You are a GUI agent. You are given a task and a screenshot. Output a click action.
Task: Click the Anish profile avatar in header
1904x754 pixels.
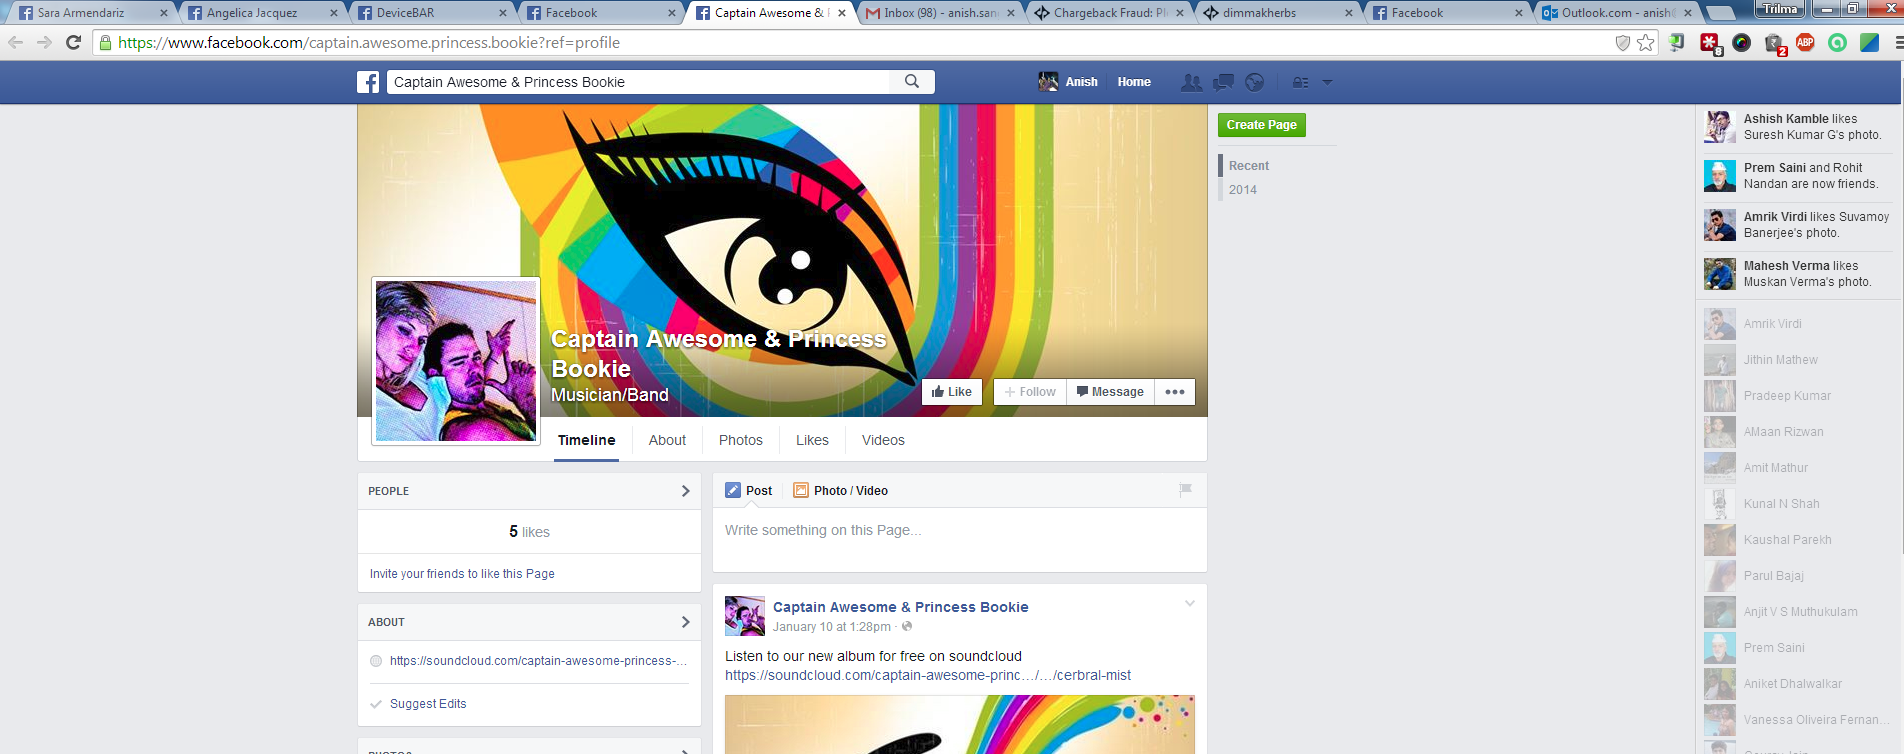click(x=1048, y=82)
